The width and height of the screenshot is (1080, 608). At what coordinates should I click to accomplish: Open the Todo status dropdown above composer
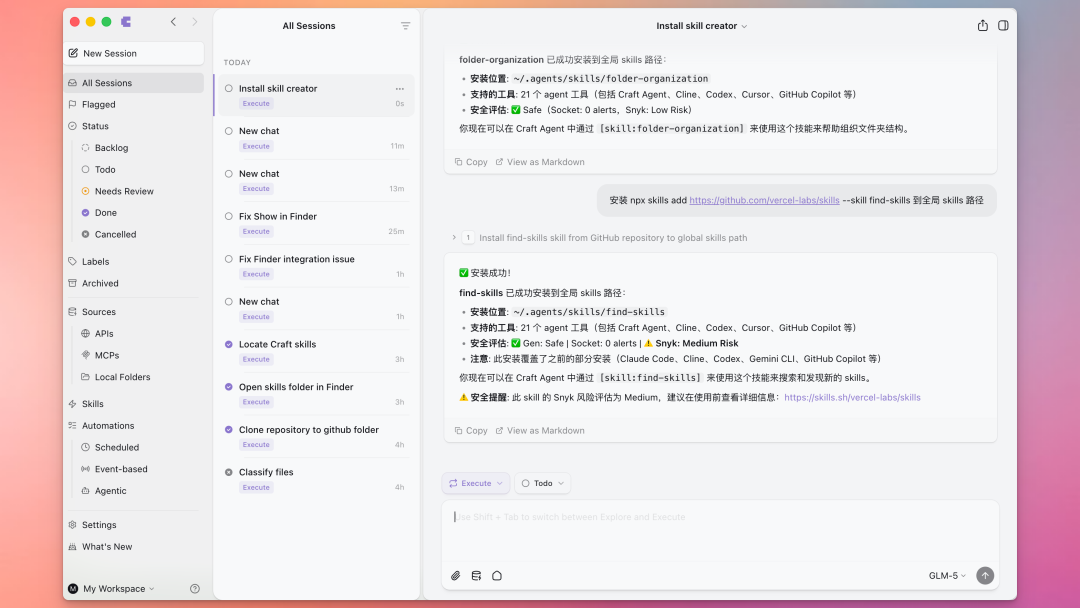543,483
